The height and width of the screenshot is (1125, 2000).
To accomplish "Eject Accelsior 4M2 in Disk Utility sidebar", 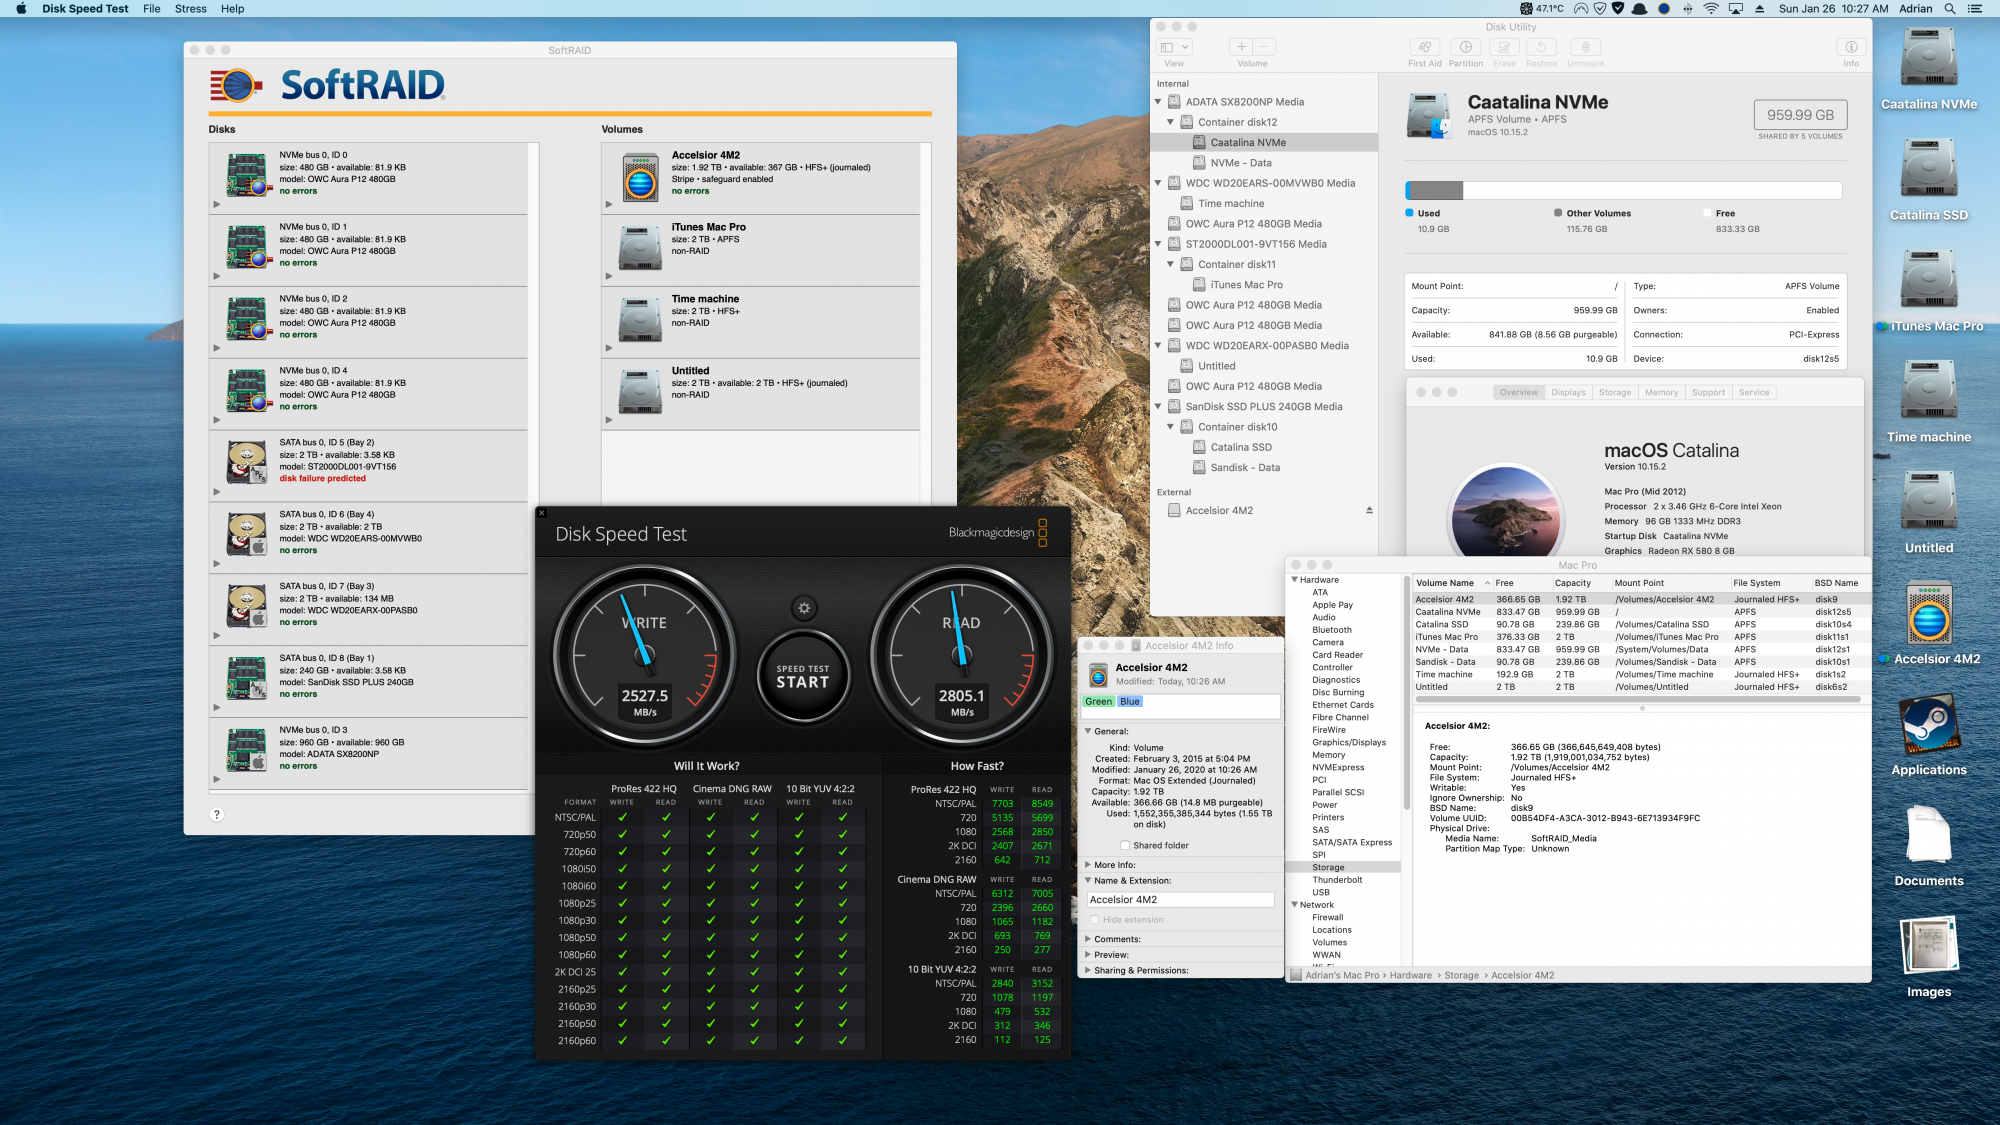I will 1369,511.
